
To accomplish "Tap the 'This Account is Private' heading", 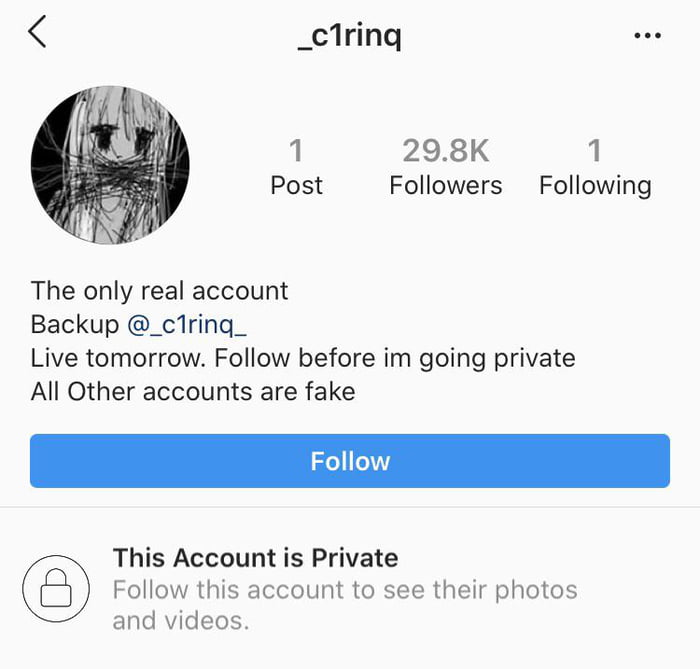I will (x=255, y=557).
